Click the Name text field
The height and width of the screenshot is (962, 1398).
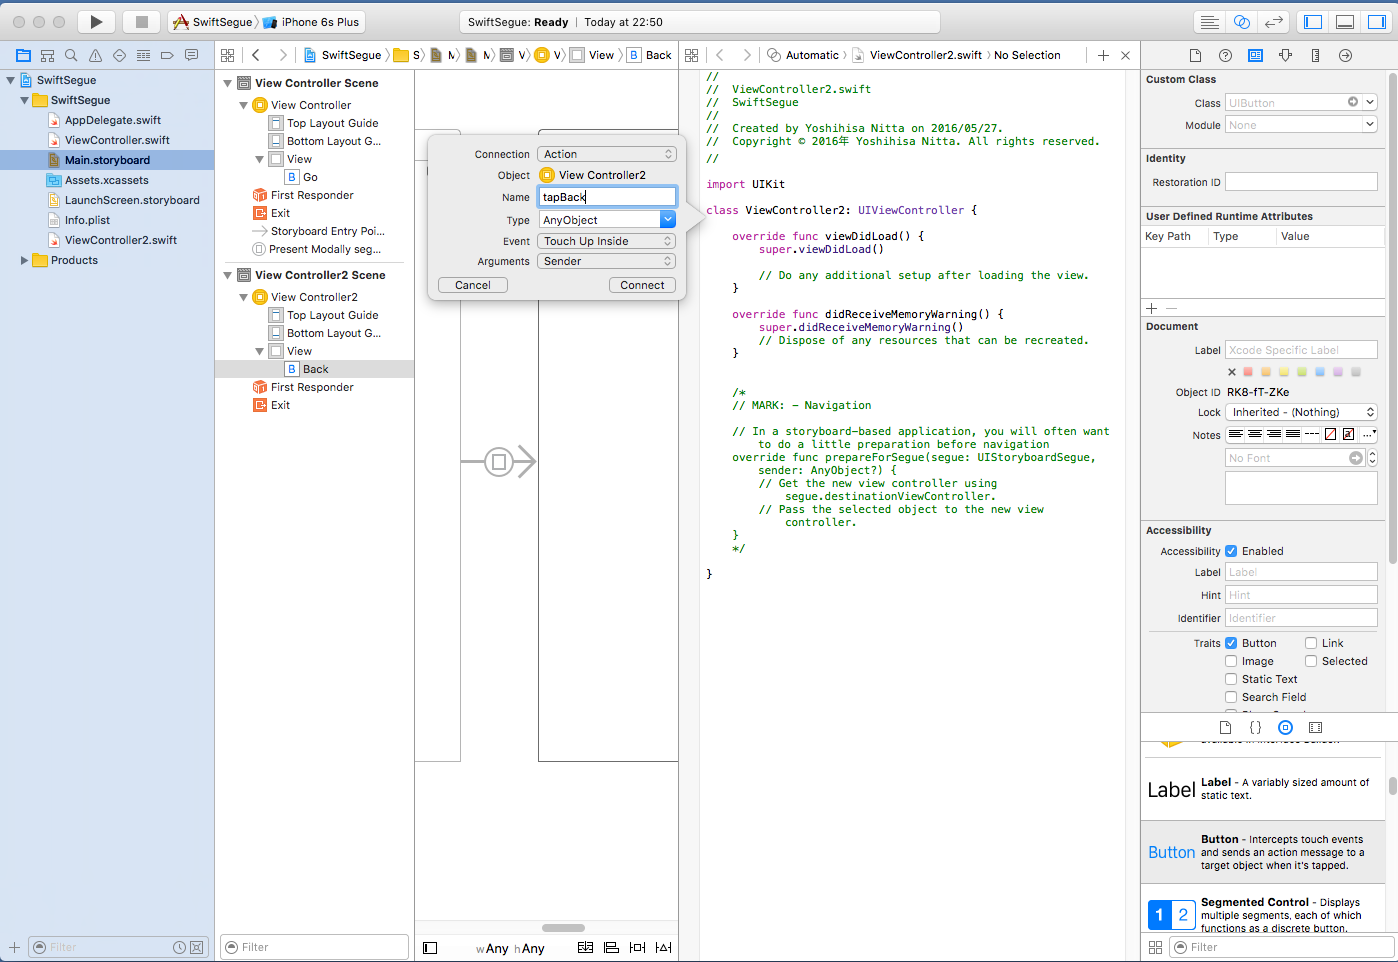(x=607, y=197)
